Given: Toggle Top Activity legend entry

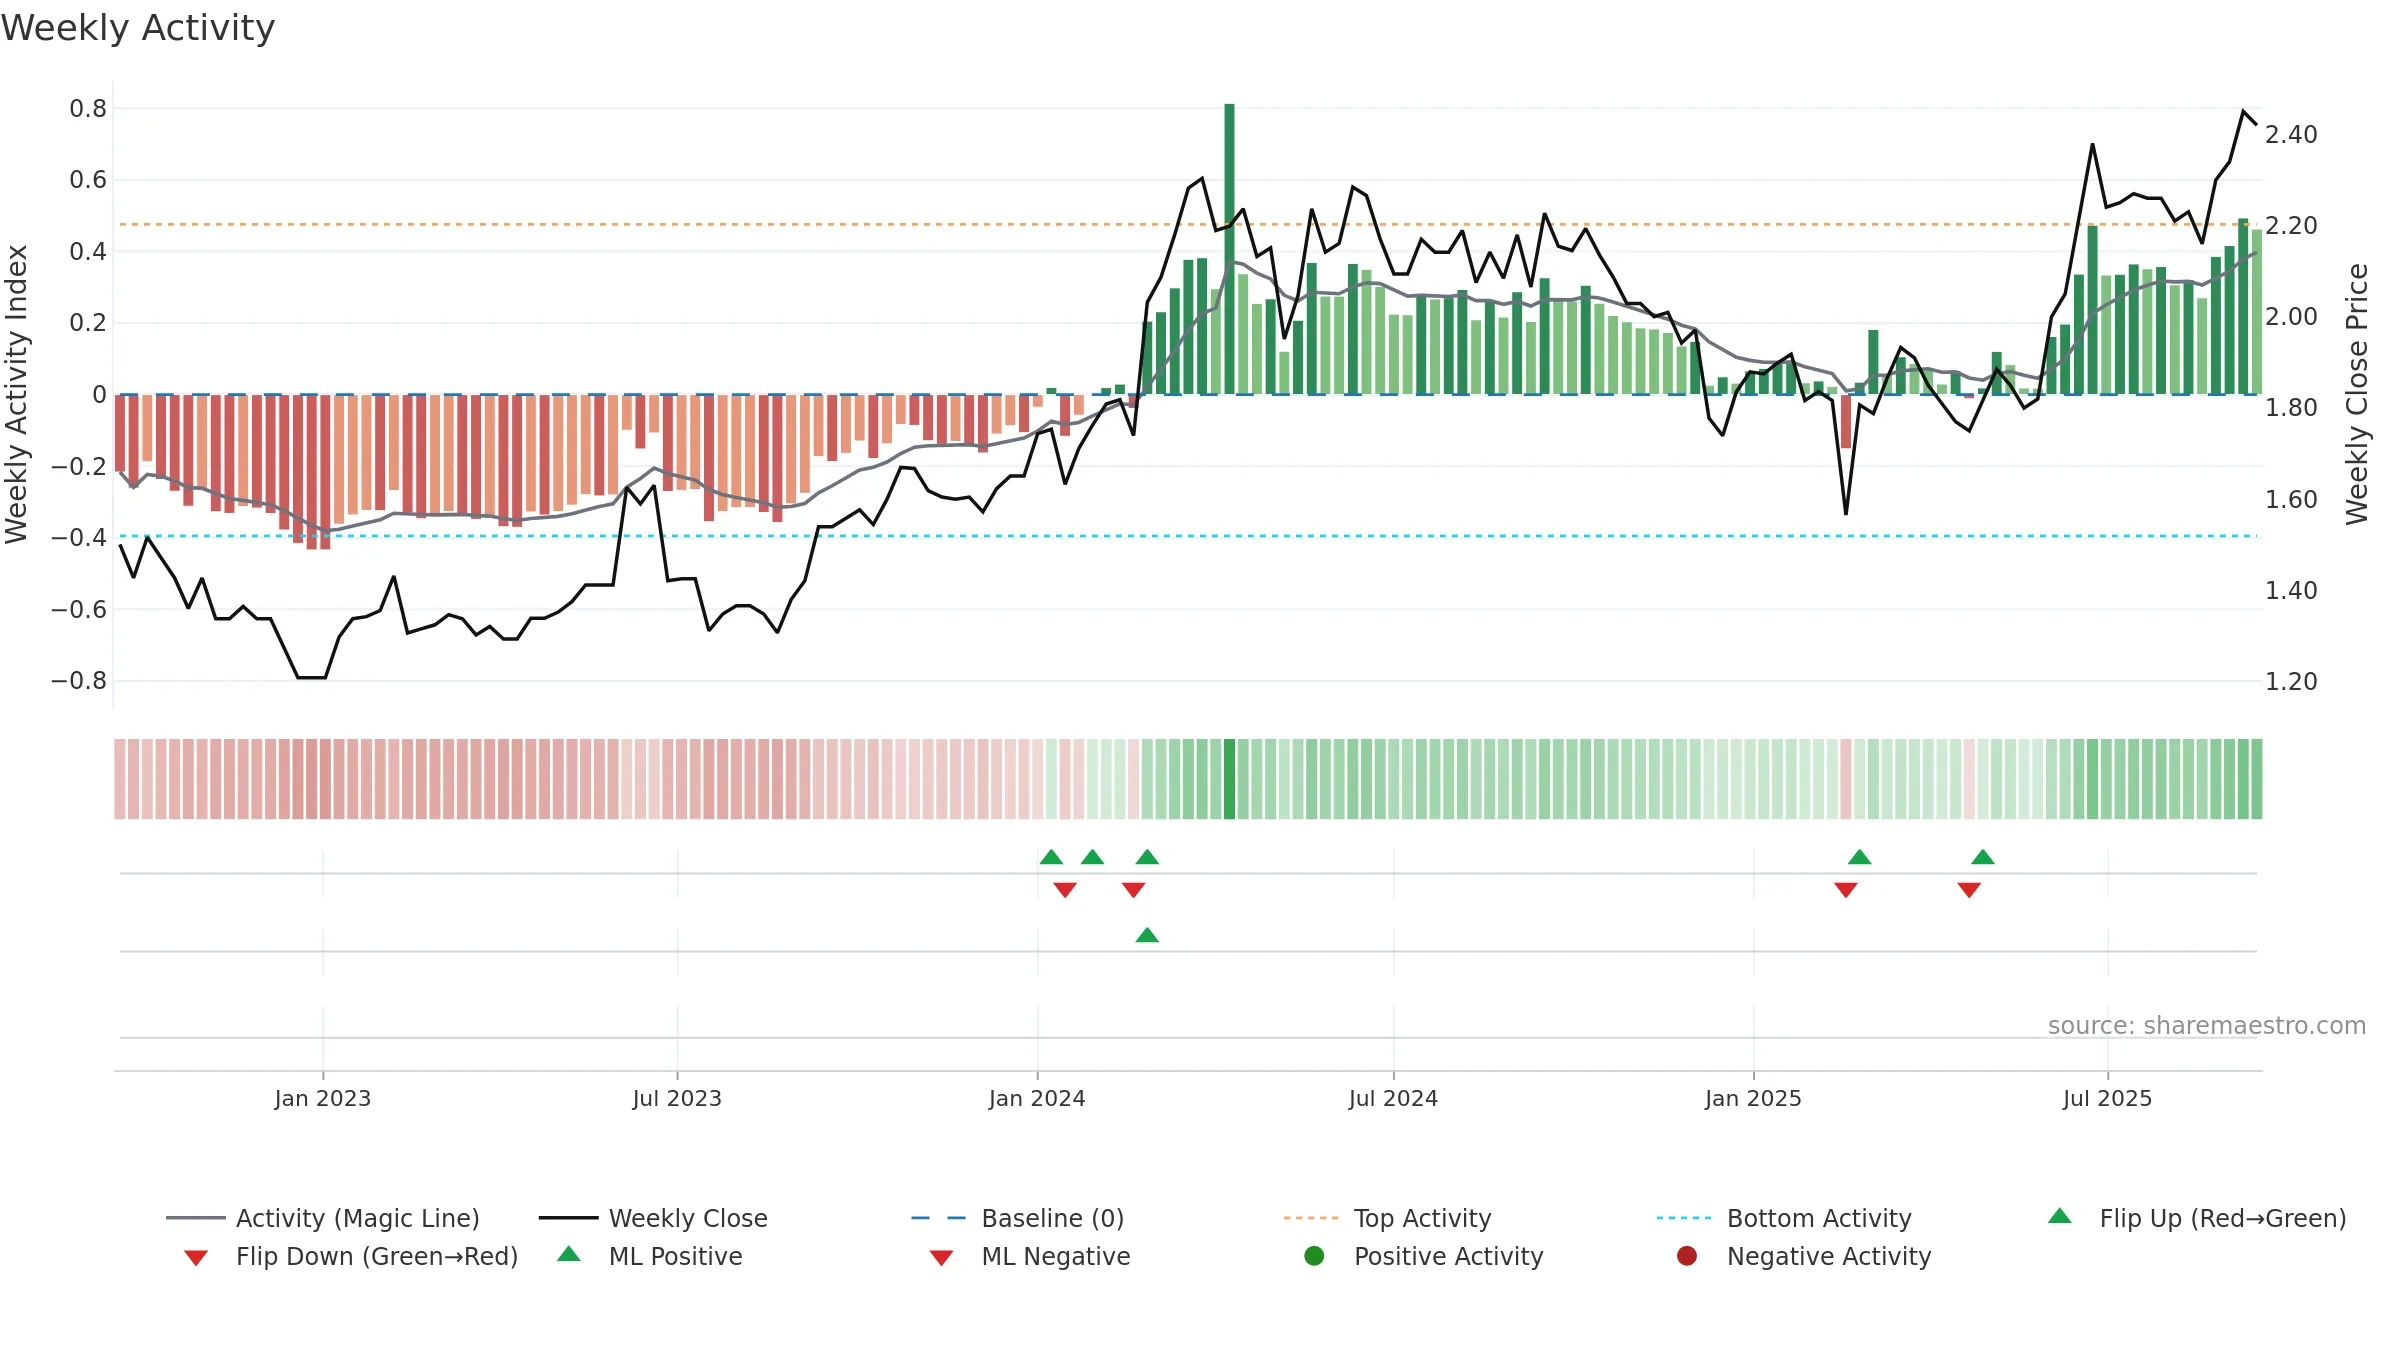Looking at the screenshot, I should click(1388, 1218).
